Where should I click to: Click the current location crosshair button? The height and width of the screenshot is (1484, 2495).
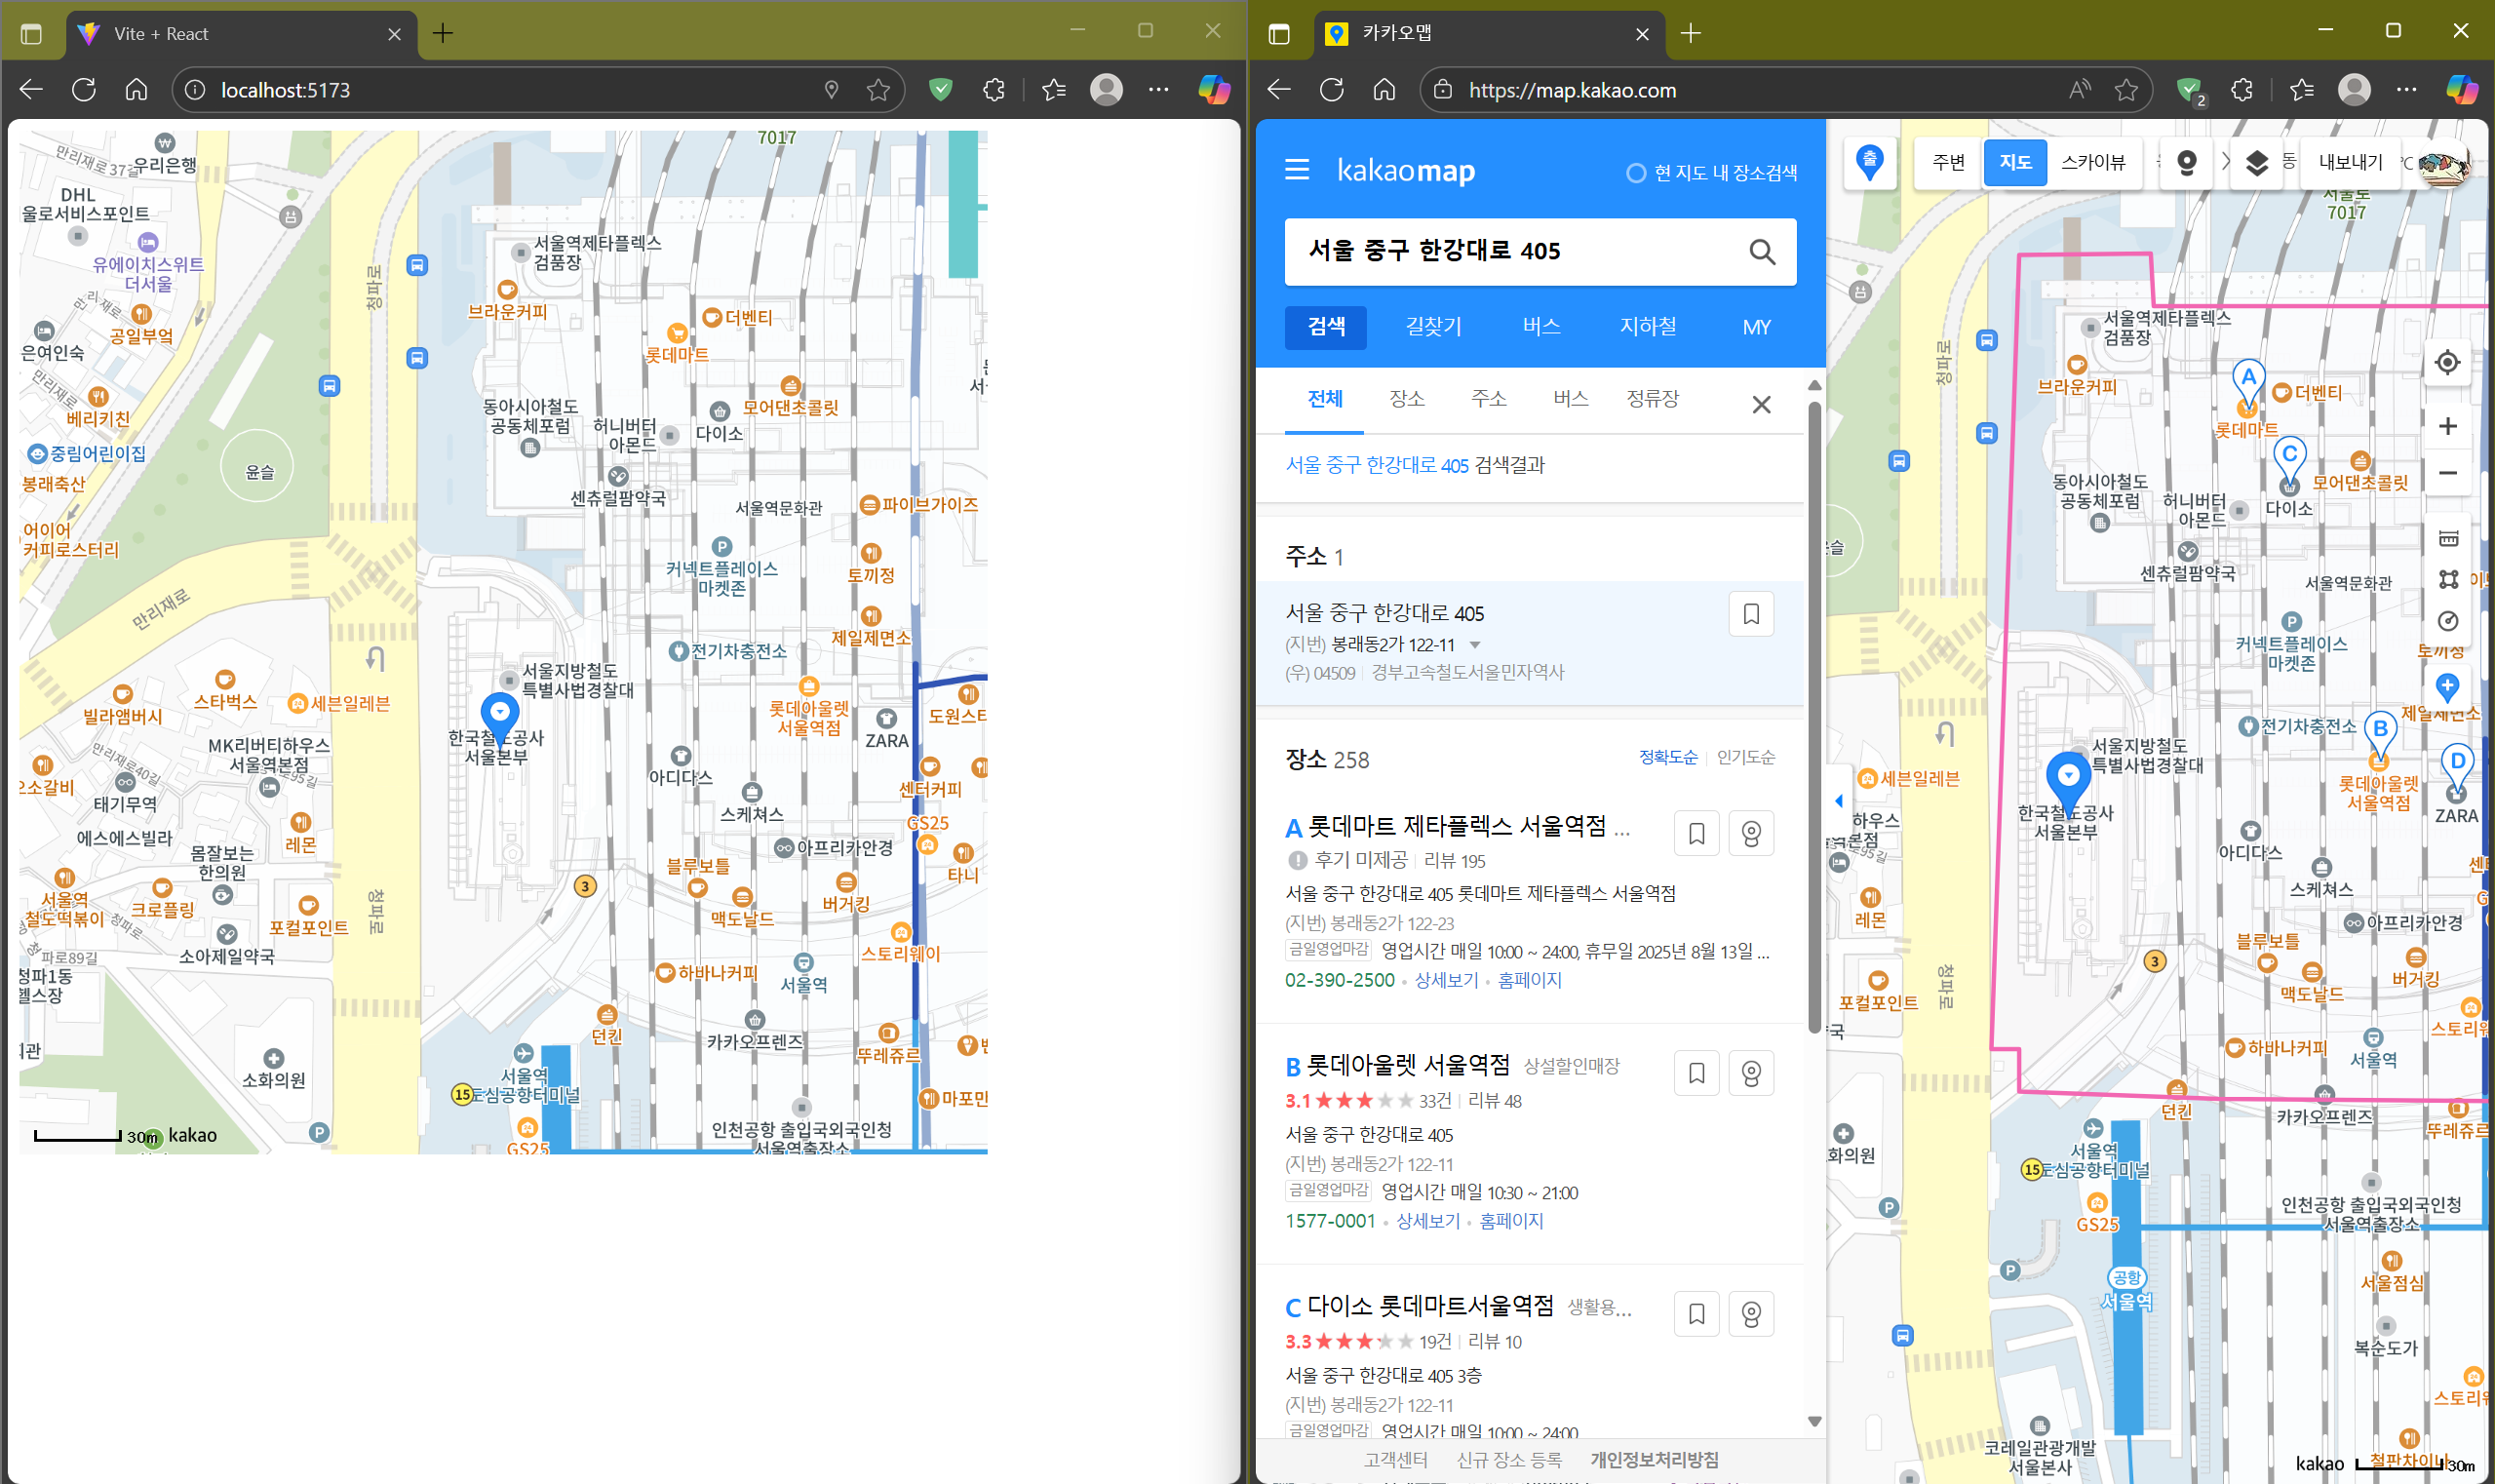pyautogui.click(x=2446, y=362)
